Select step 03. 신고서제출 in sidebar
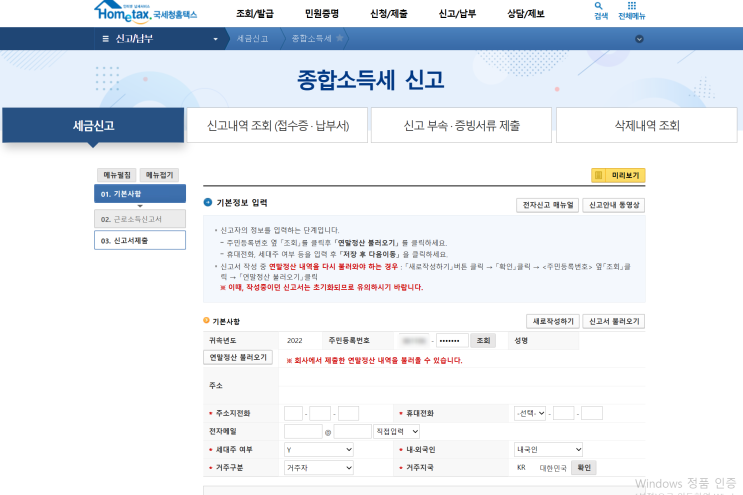743x495 pixels. pos(140,240)
